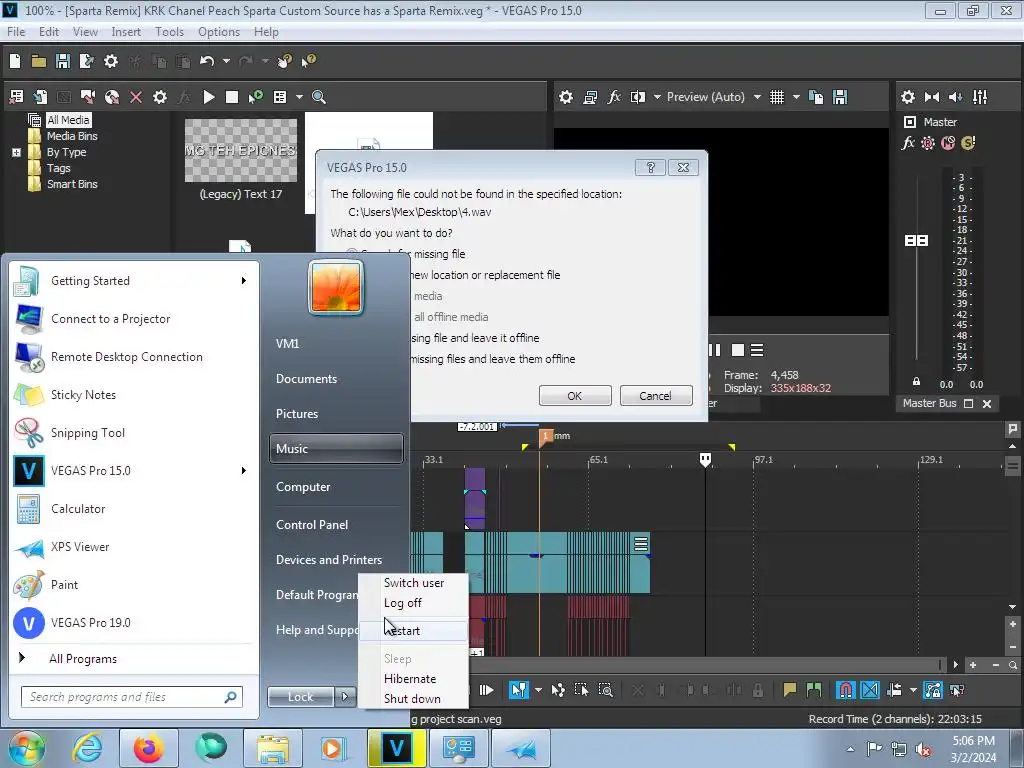Open a project using the folder icon

tap(39, 61)
